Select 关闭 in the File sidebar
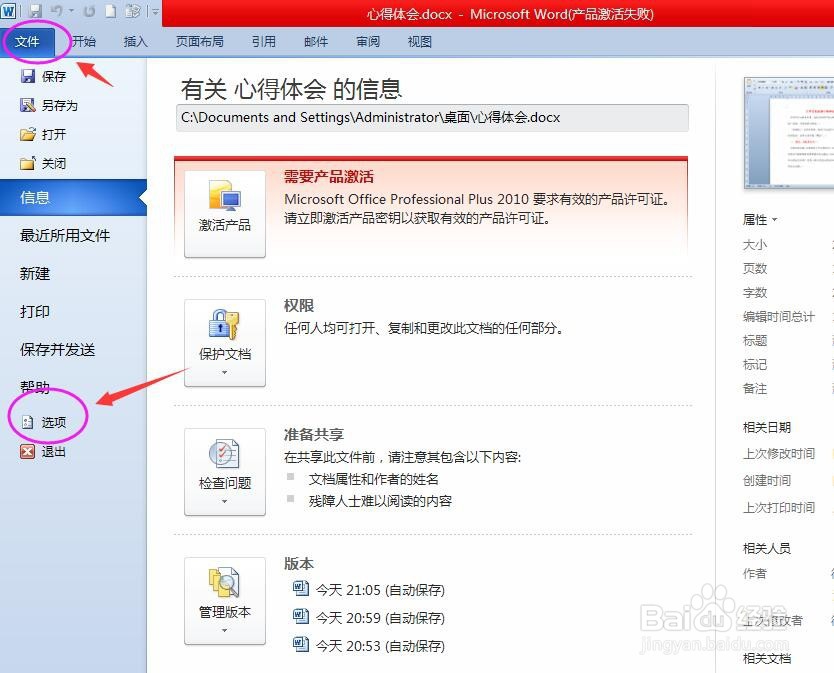This screenshot has width=834, height=673. (x=50, y=163)
